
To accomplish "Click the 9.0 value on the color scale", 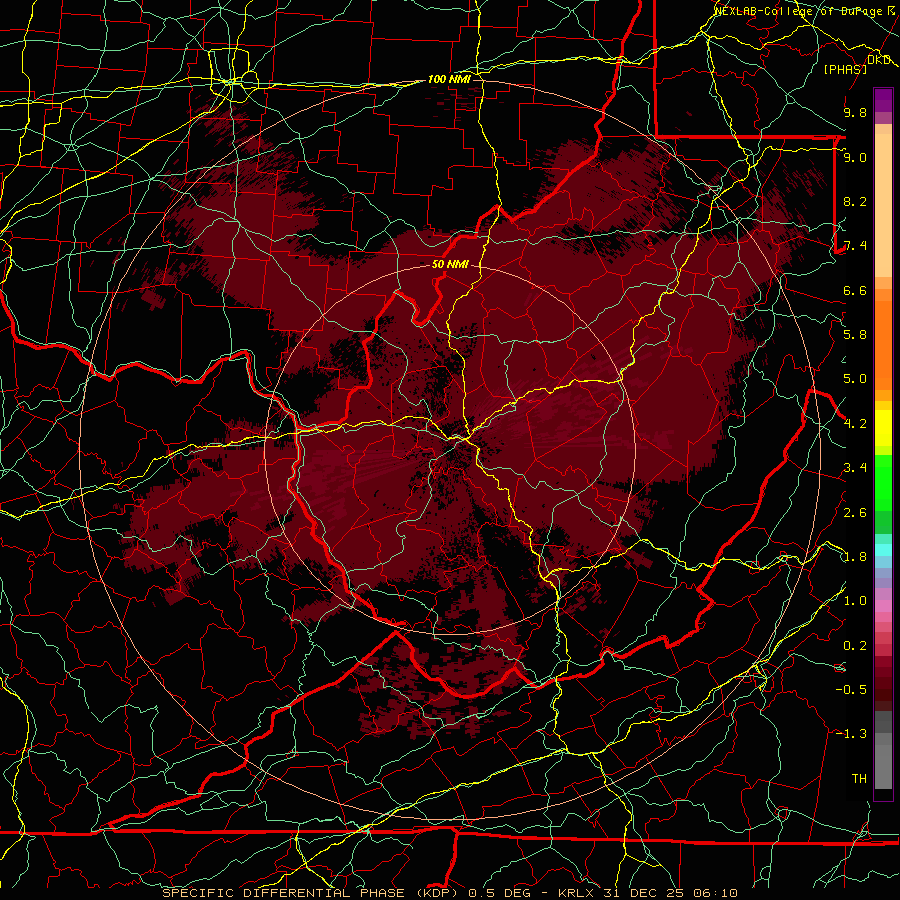I will coord(855,157).
